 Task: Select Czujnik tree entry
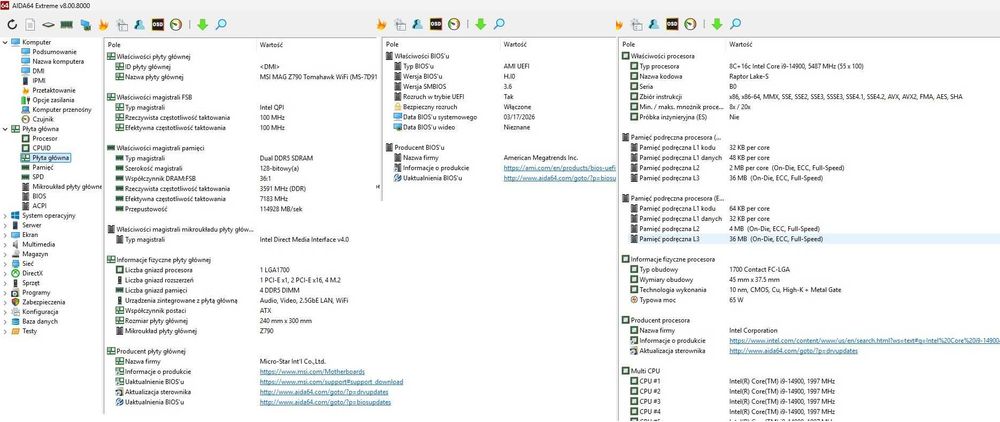pyautogui.click(x=43, y=119)
